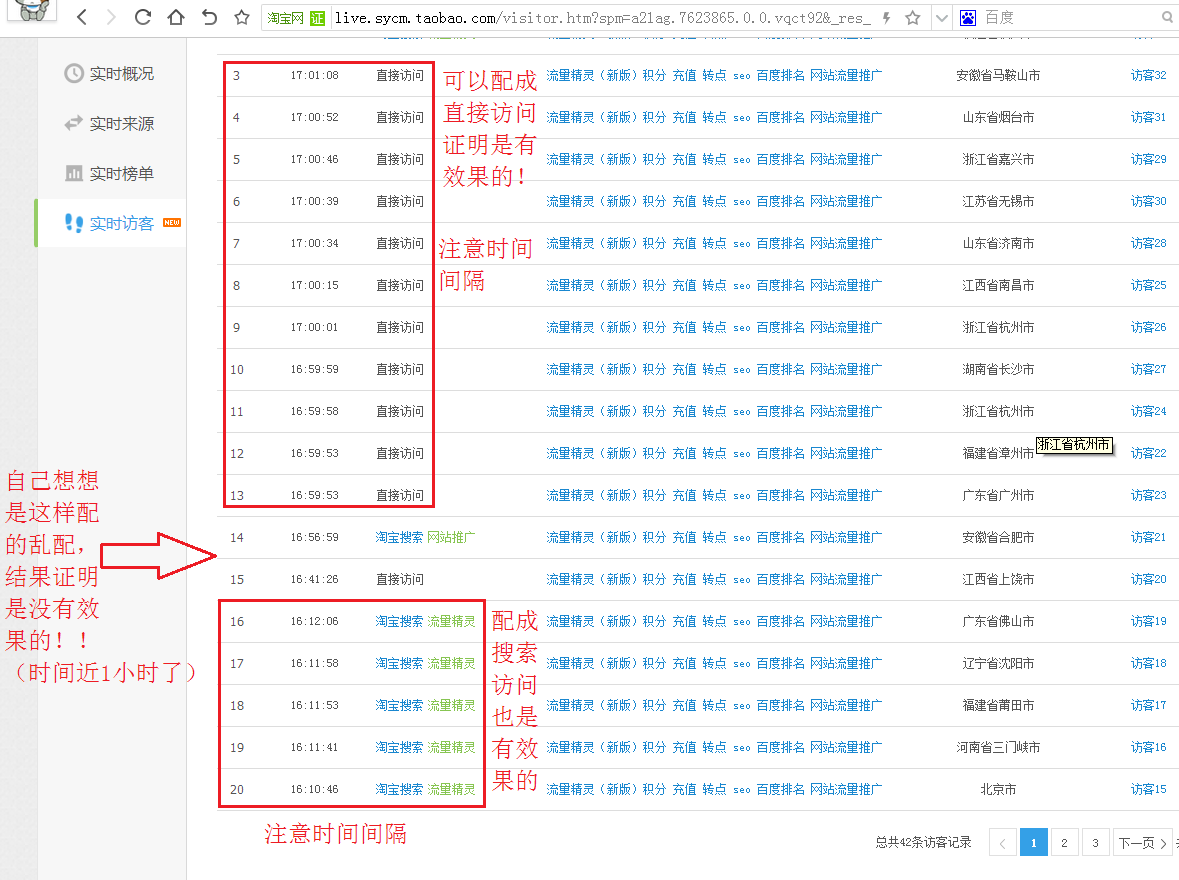Open the 访客17 visitor link
Screen dimensions: 1179x880
pyautogui.click(x=1148, y=706)
